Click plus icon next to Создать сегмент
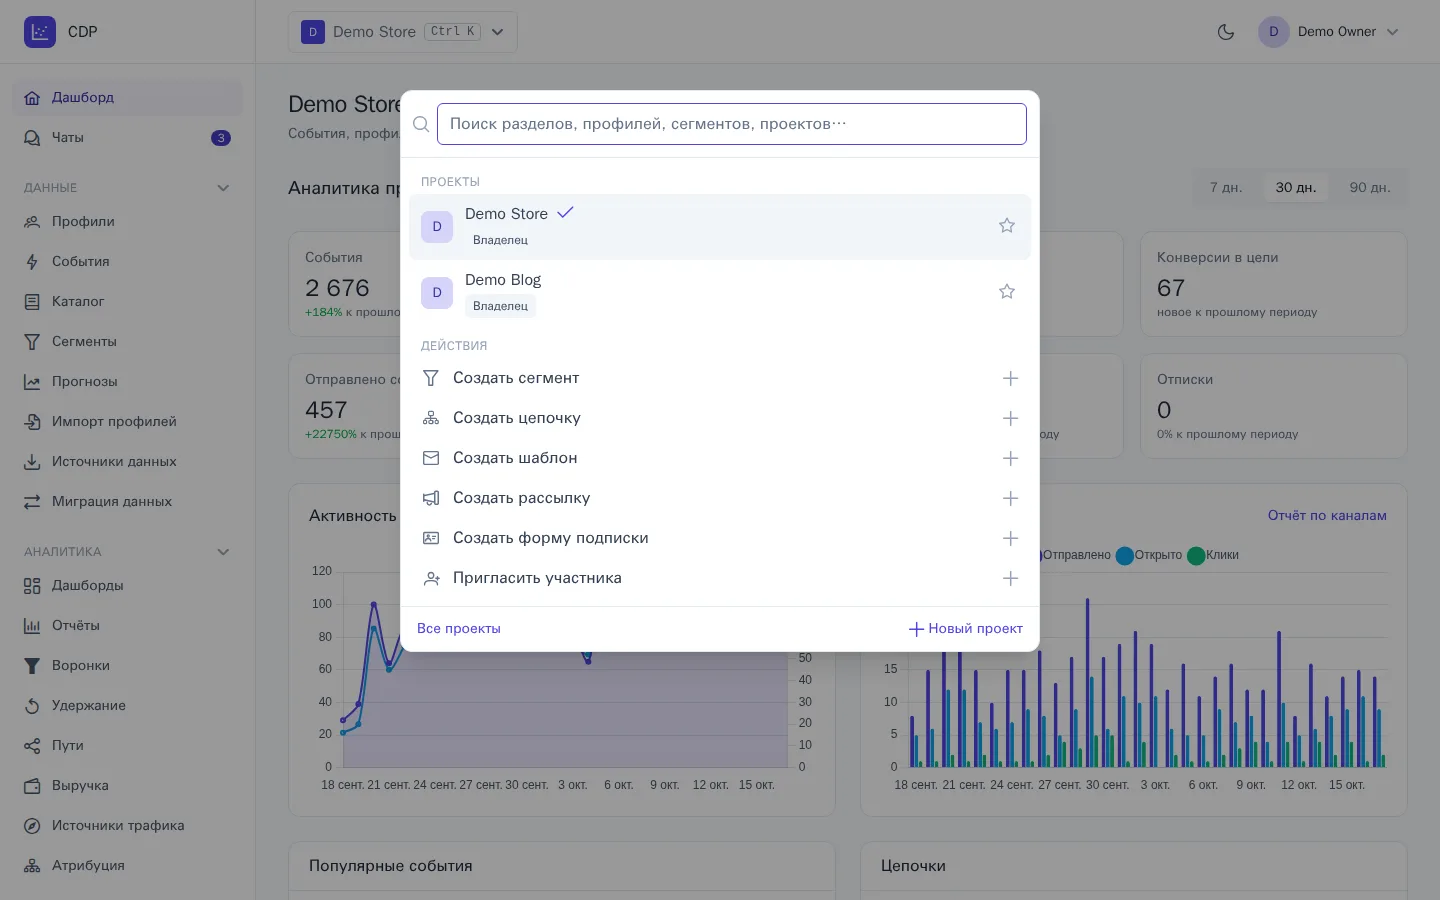The image size is (1440, 900). (1010, 378)
